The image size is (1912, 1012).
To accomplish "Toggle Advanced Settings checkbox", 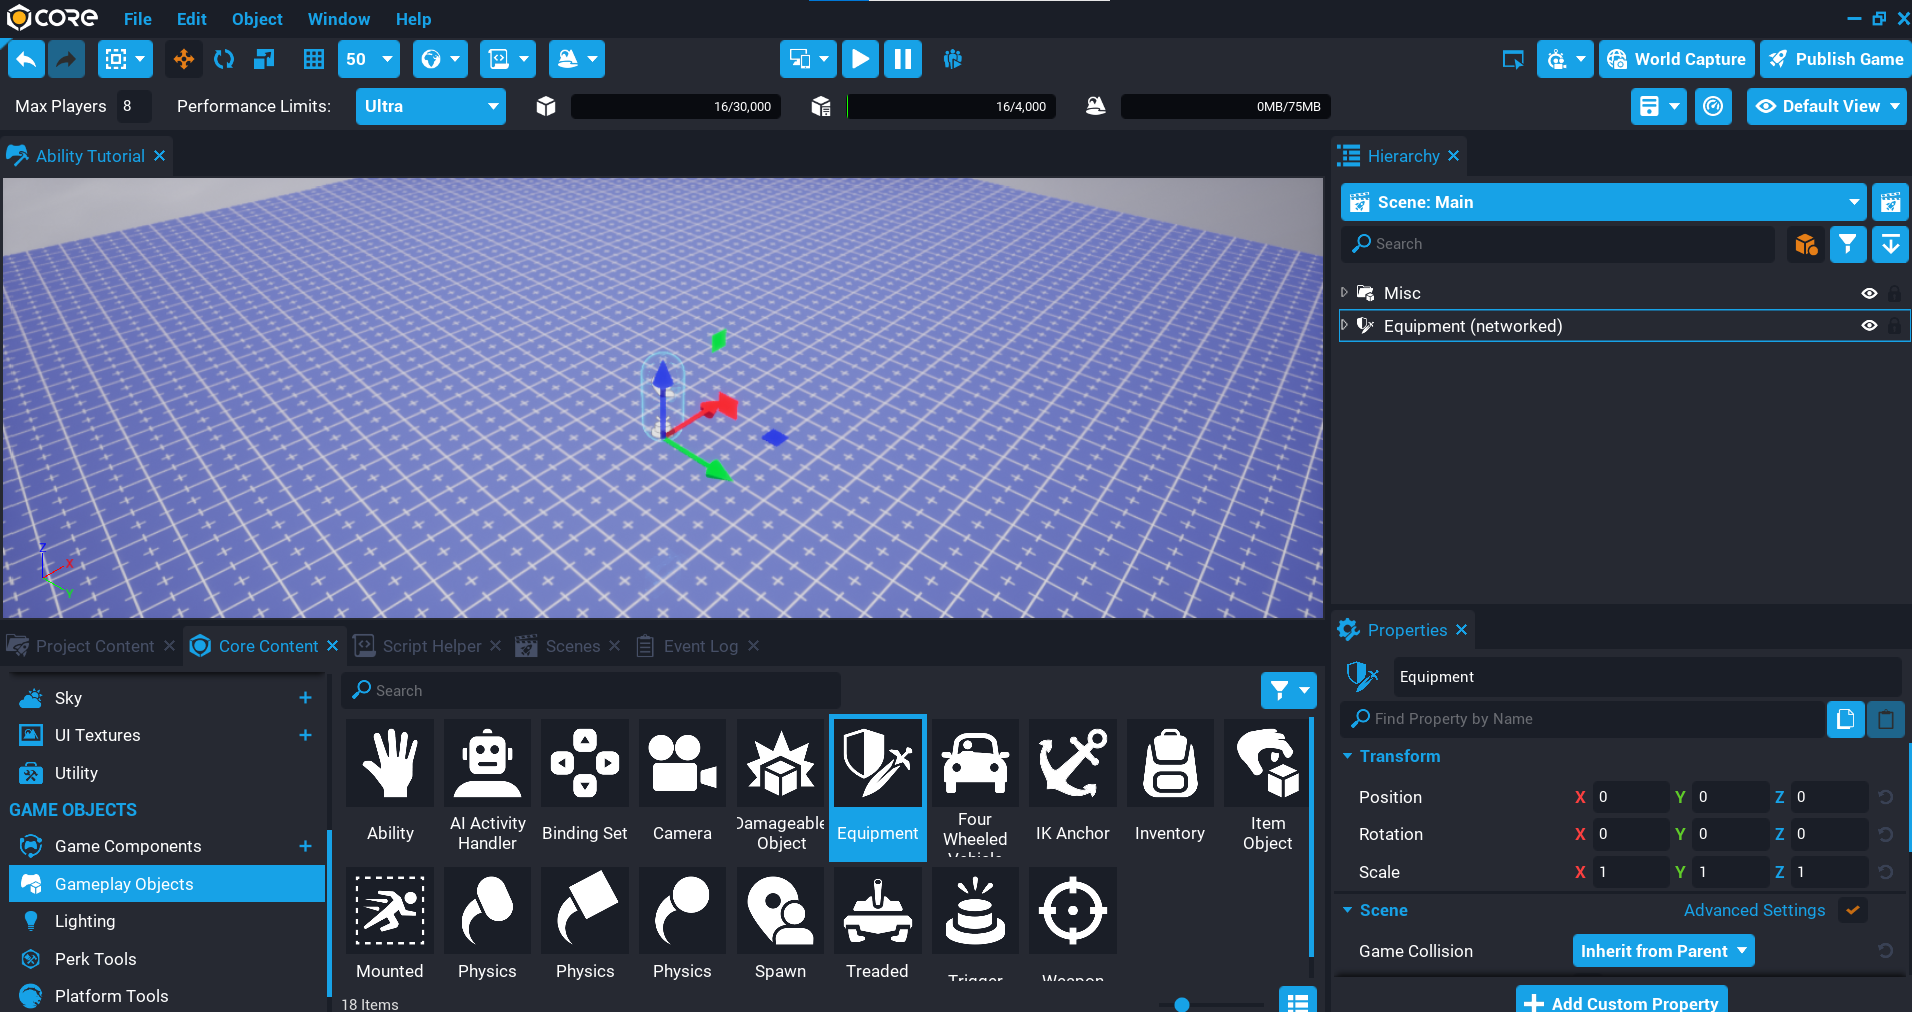I will tap(1852, 910).
